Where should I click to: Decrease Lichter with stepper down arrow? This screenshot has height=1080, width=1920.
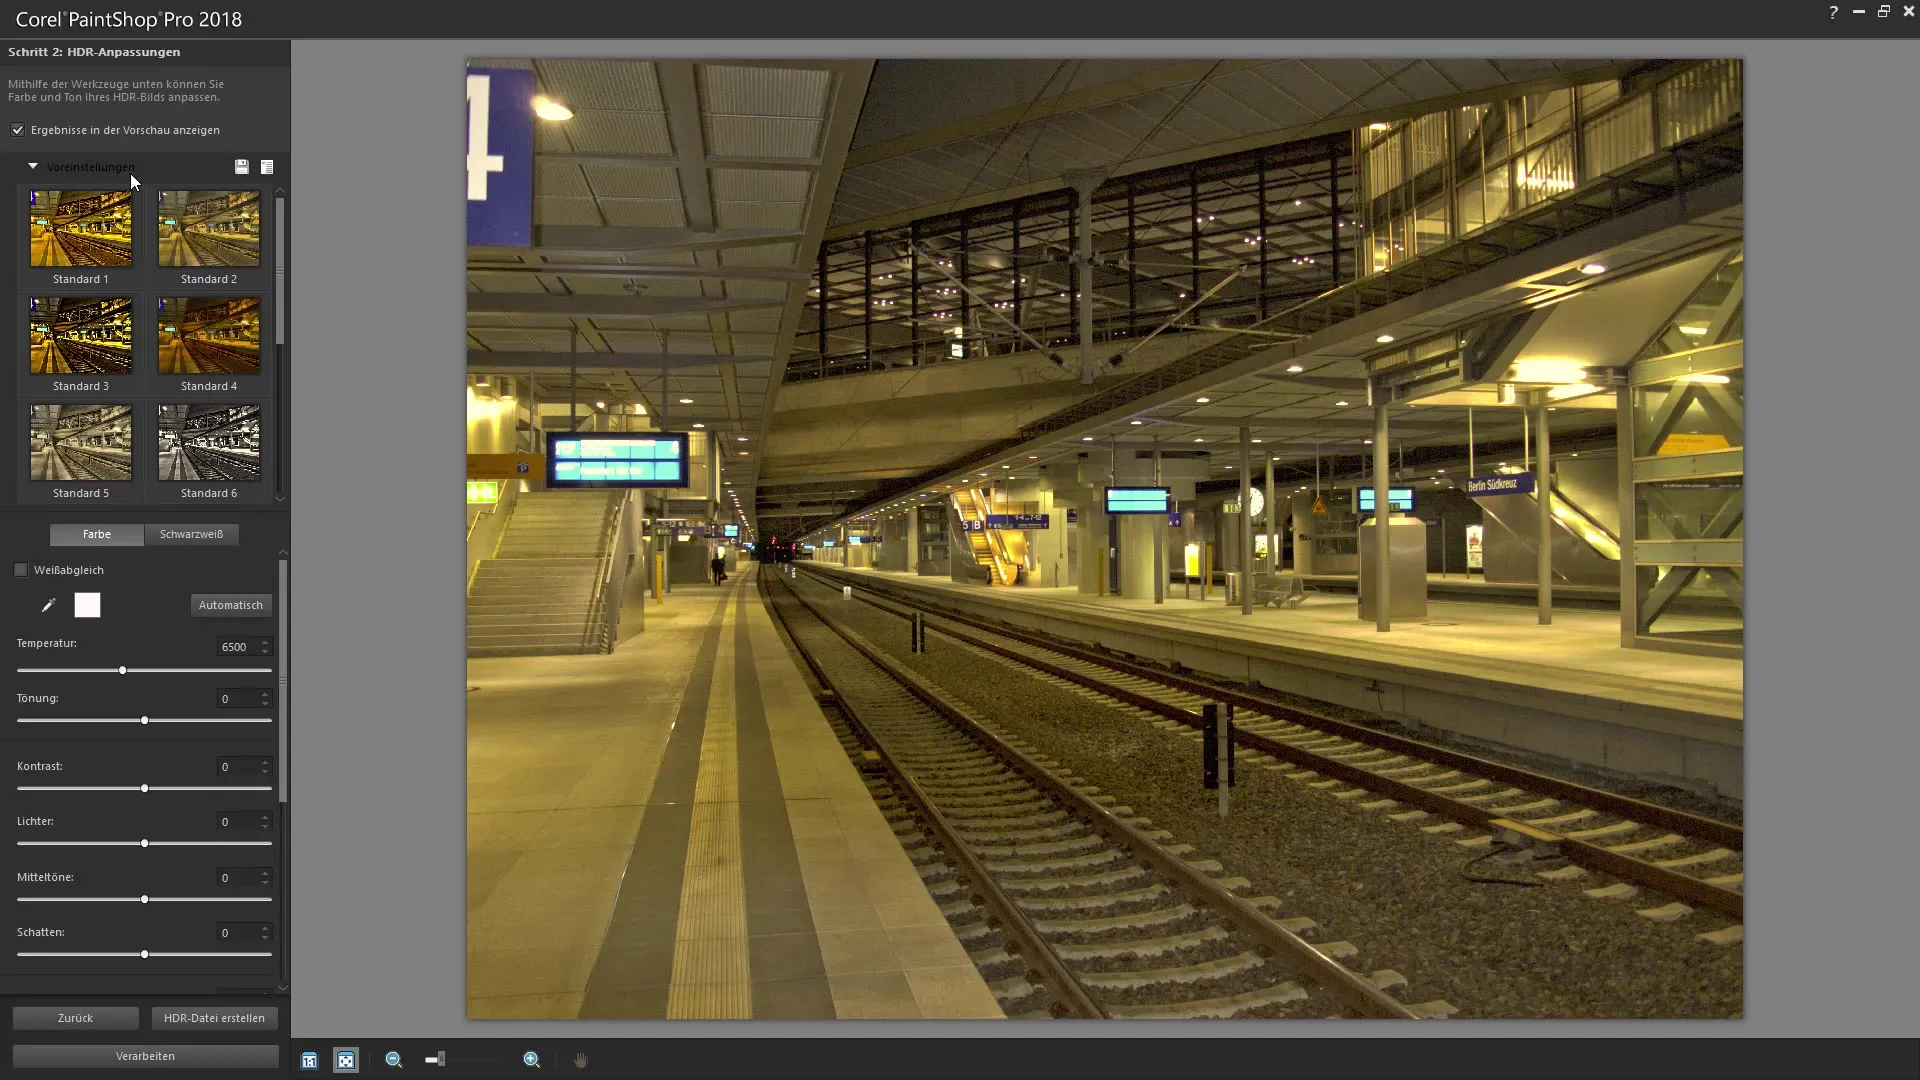click(x=265, y=827)
